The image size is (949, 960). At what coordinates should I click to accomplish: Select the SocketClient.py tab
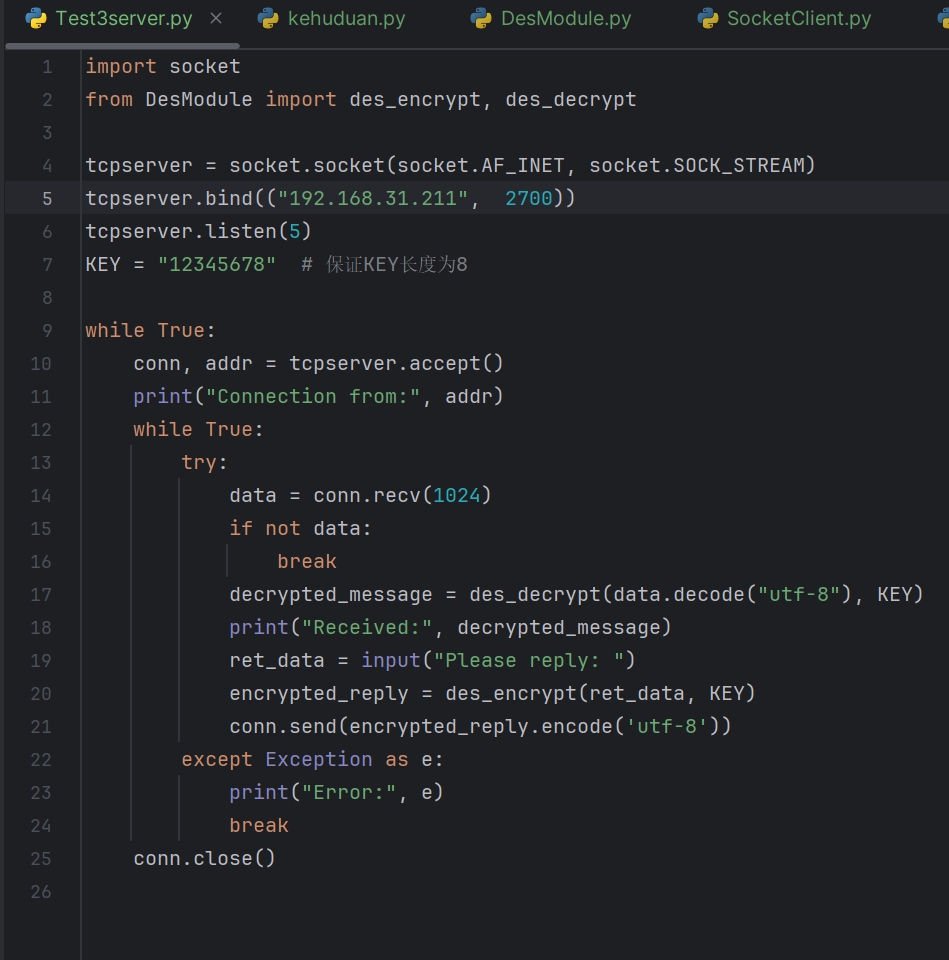[x=798, y=18]
